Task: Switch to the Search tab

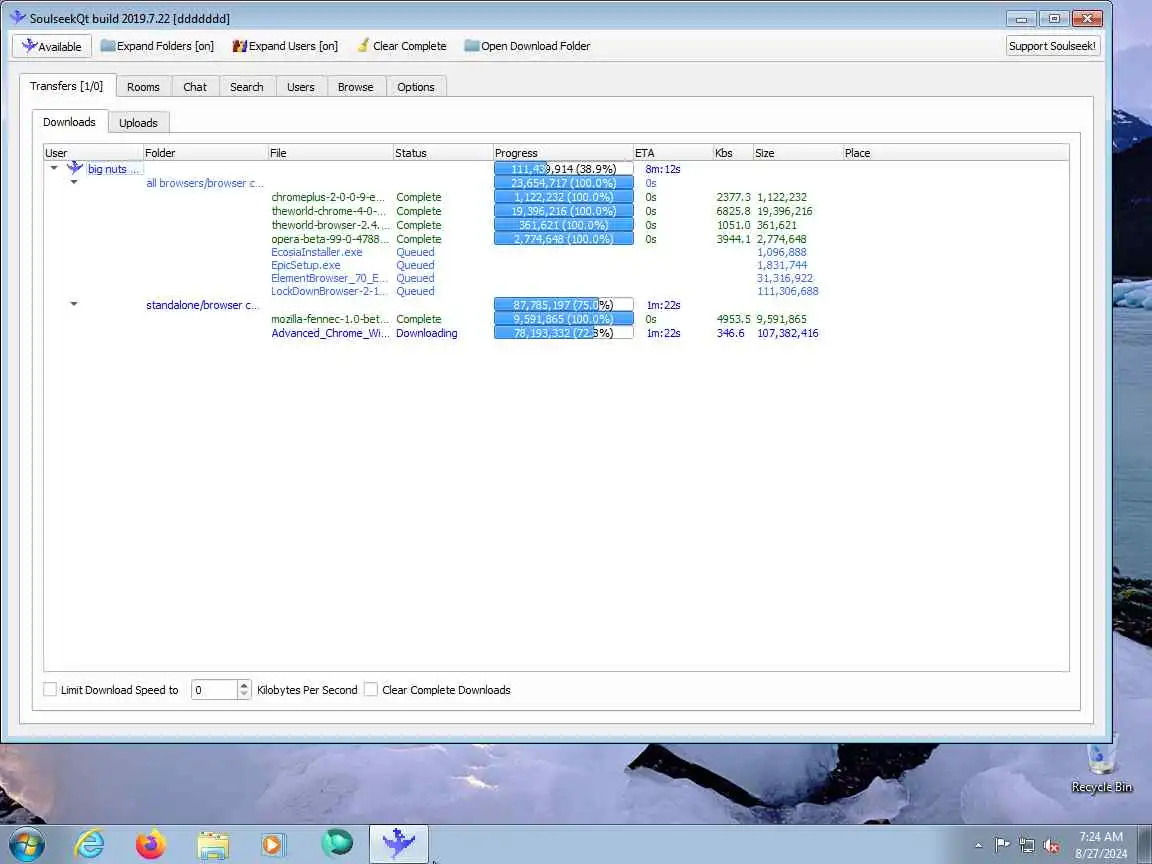Action: pyautogui.click(x=247, y=87)
